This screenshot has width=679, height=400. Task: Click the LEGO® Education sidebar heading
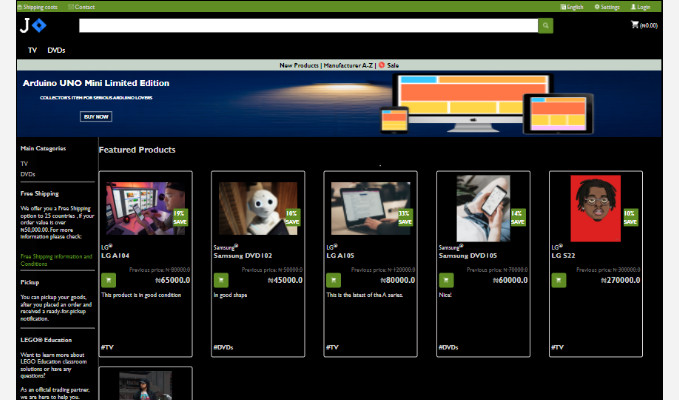46,340
